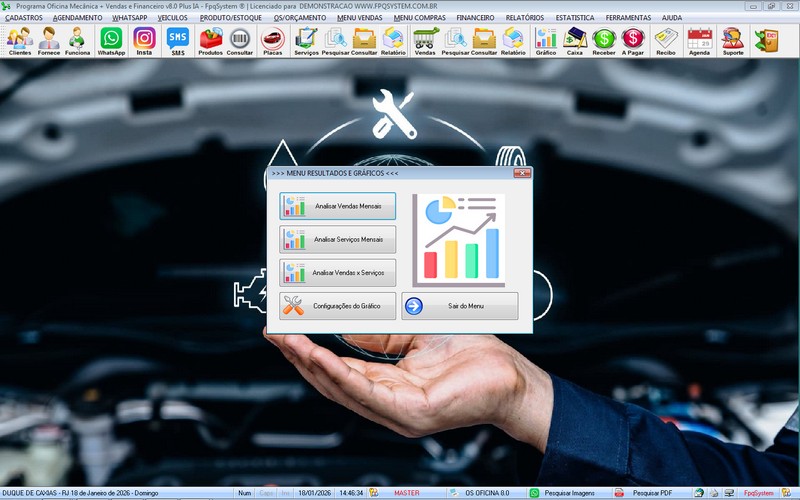The image size is (800, 500).
Task: Click the Agenda calendar icon
Action: [x=699, y=41]
